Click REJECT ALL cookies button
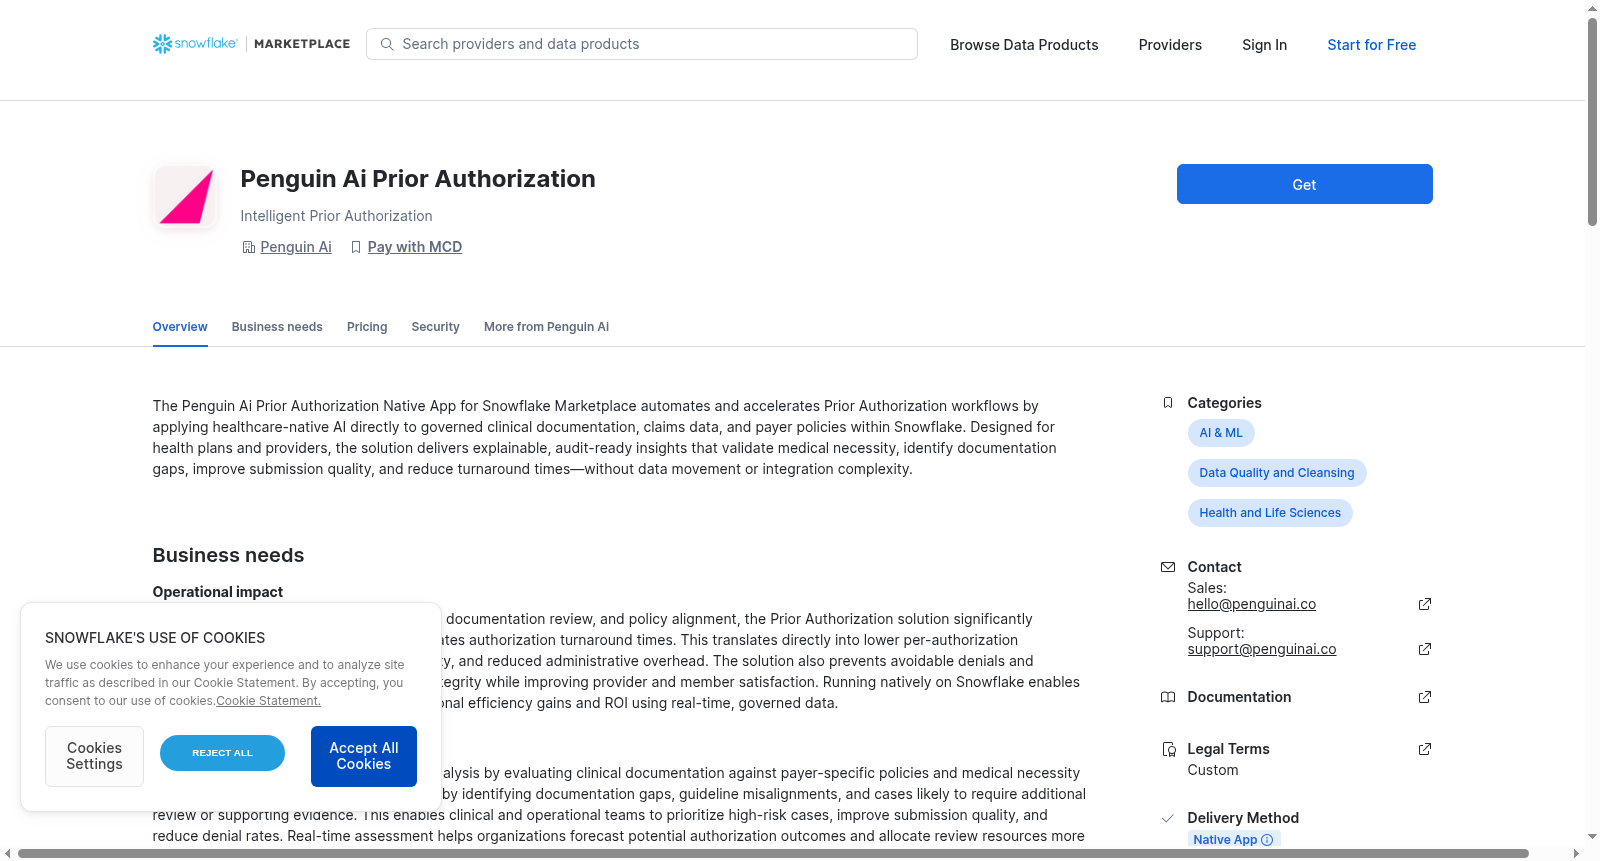Screen dimensions: 1600x861 point(222,753)
